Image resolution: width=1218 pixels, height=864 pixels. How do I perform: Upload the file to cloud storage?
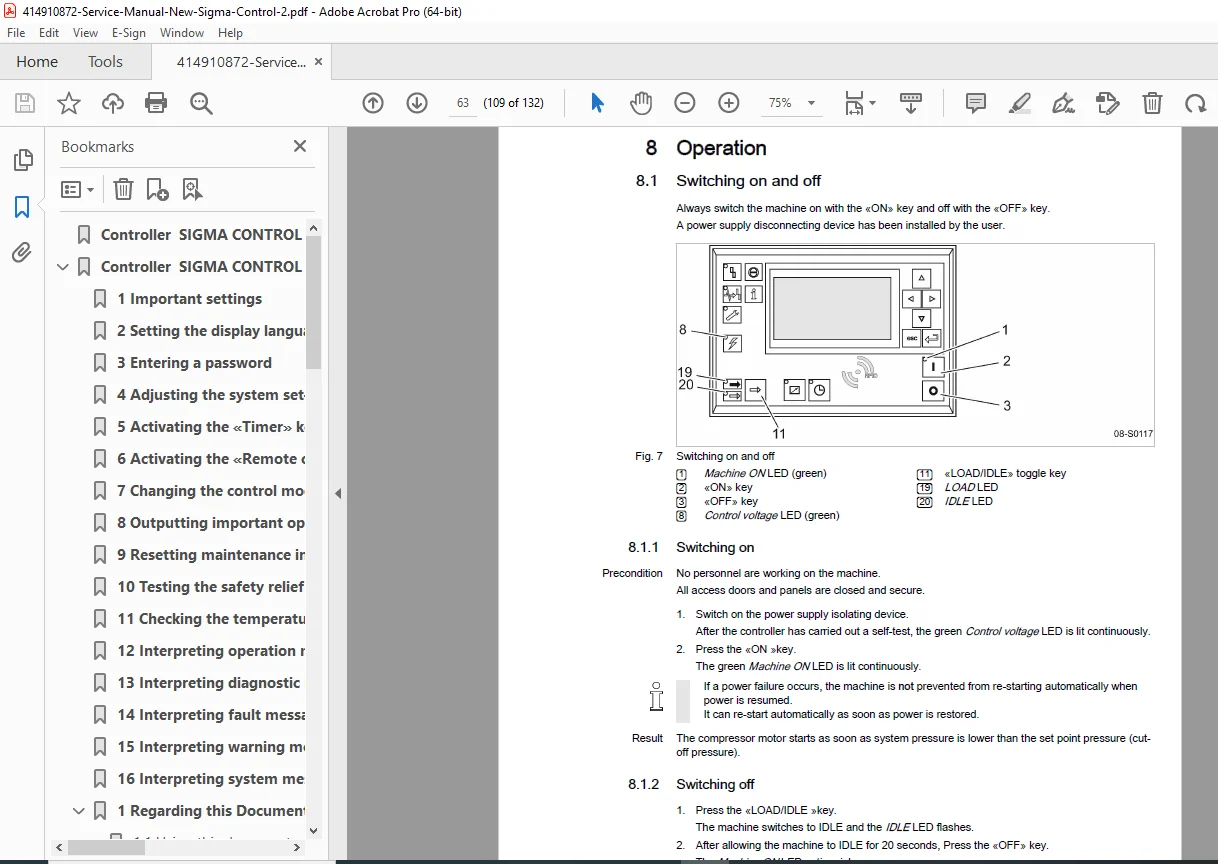(113, 103)
